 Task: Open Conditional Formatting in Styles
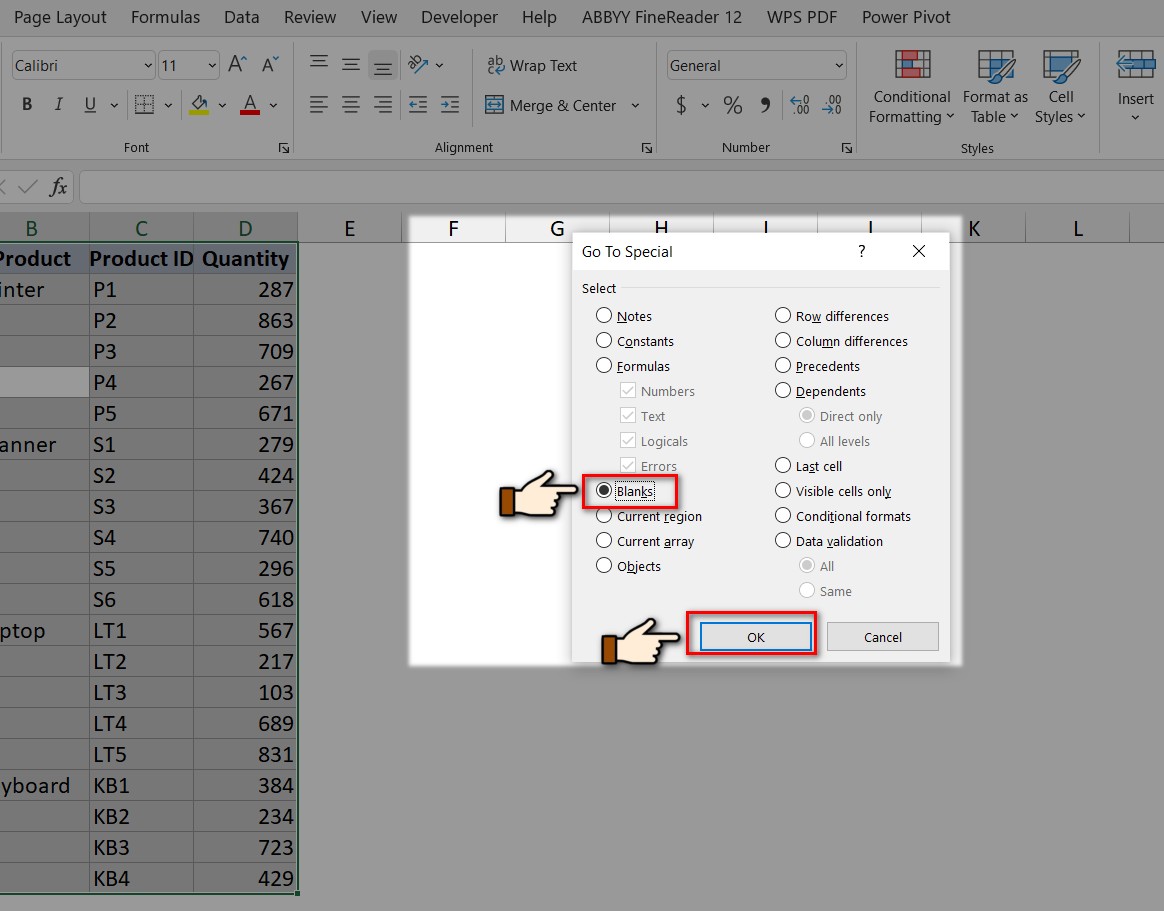point(911,87)
